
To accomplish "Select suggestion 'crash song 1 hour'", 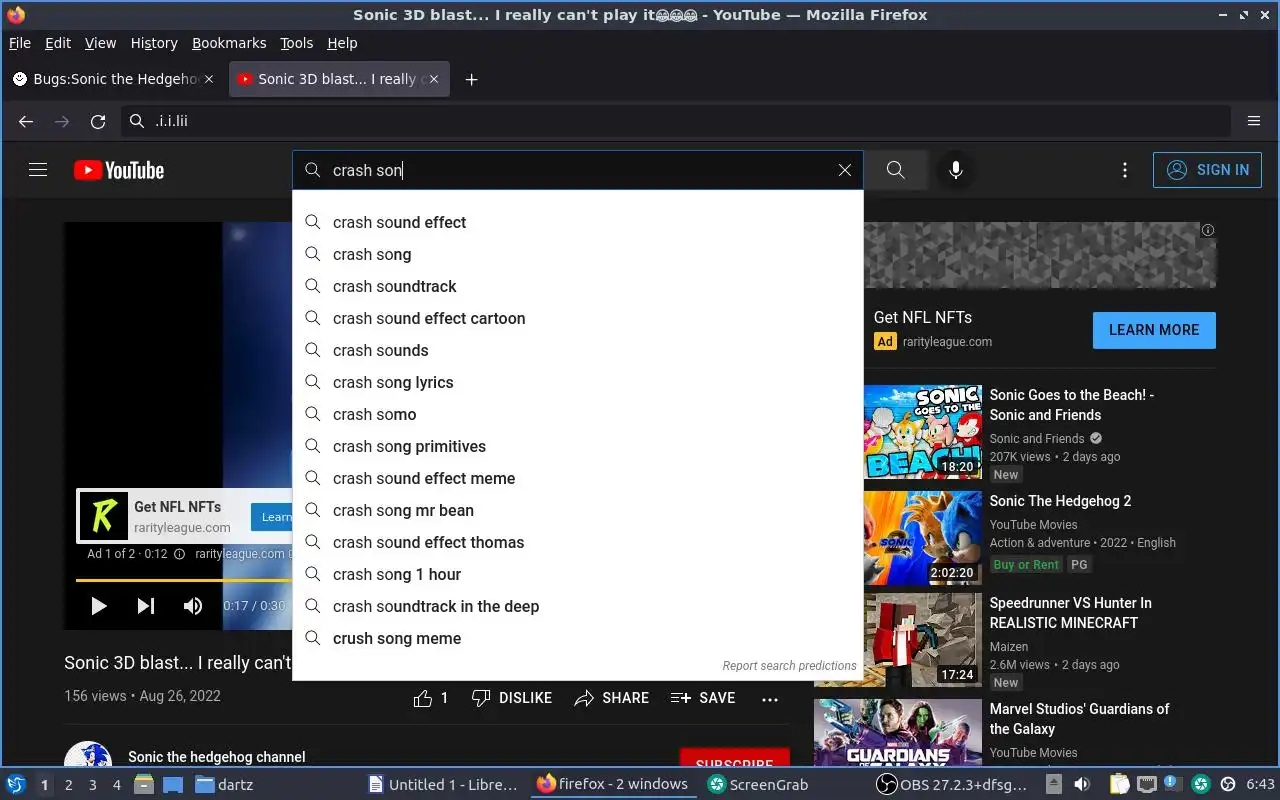I will (578, 574).
